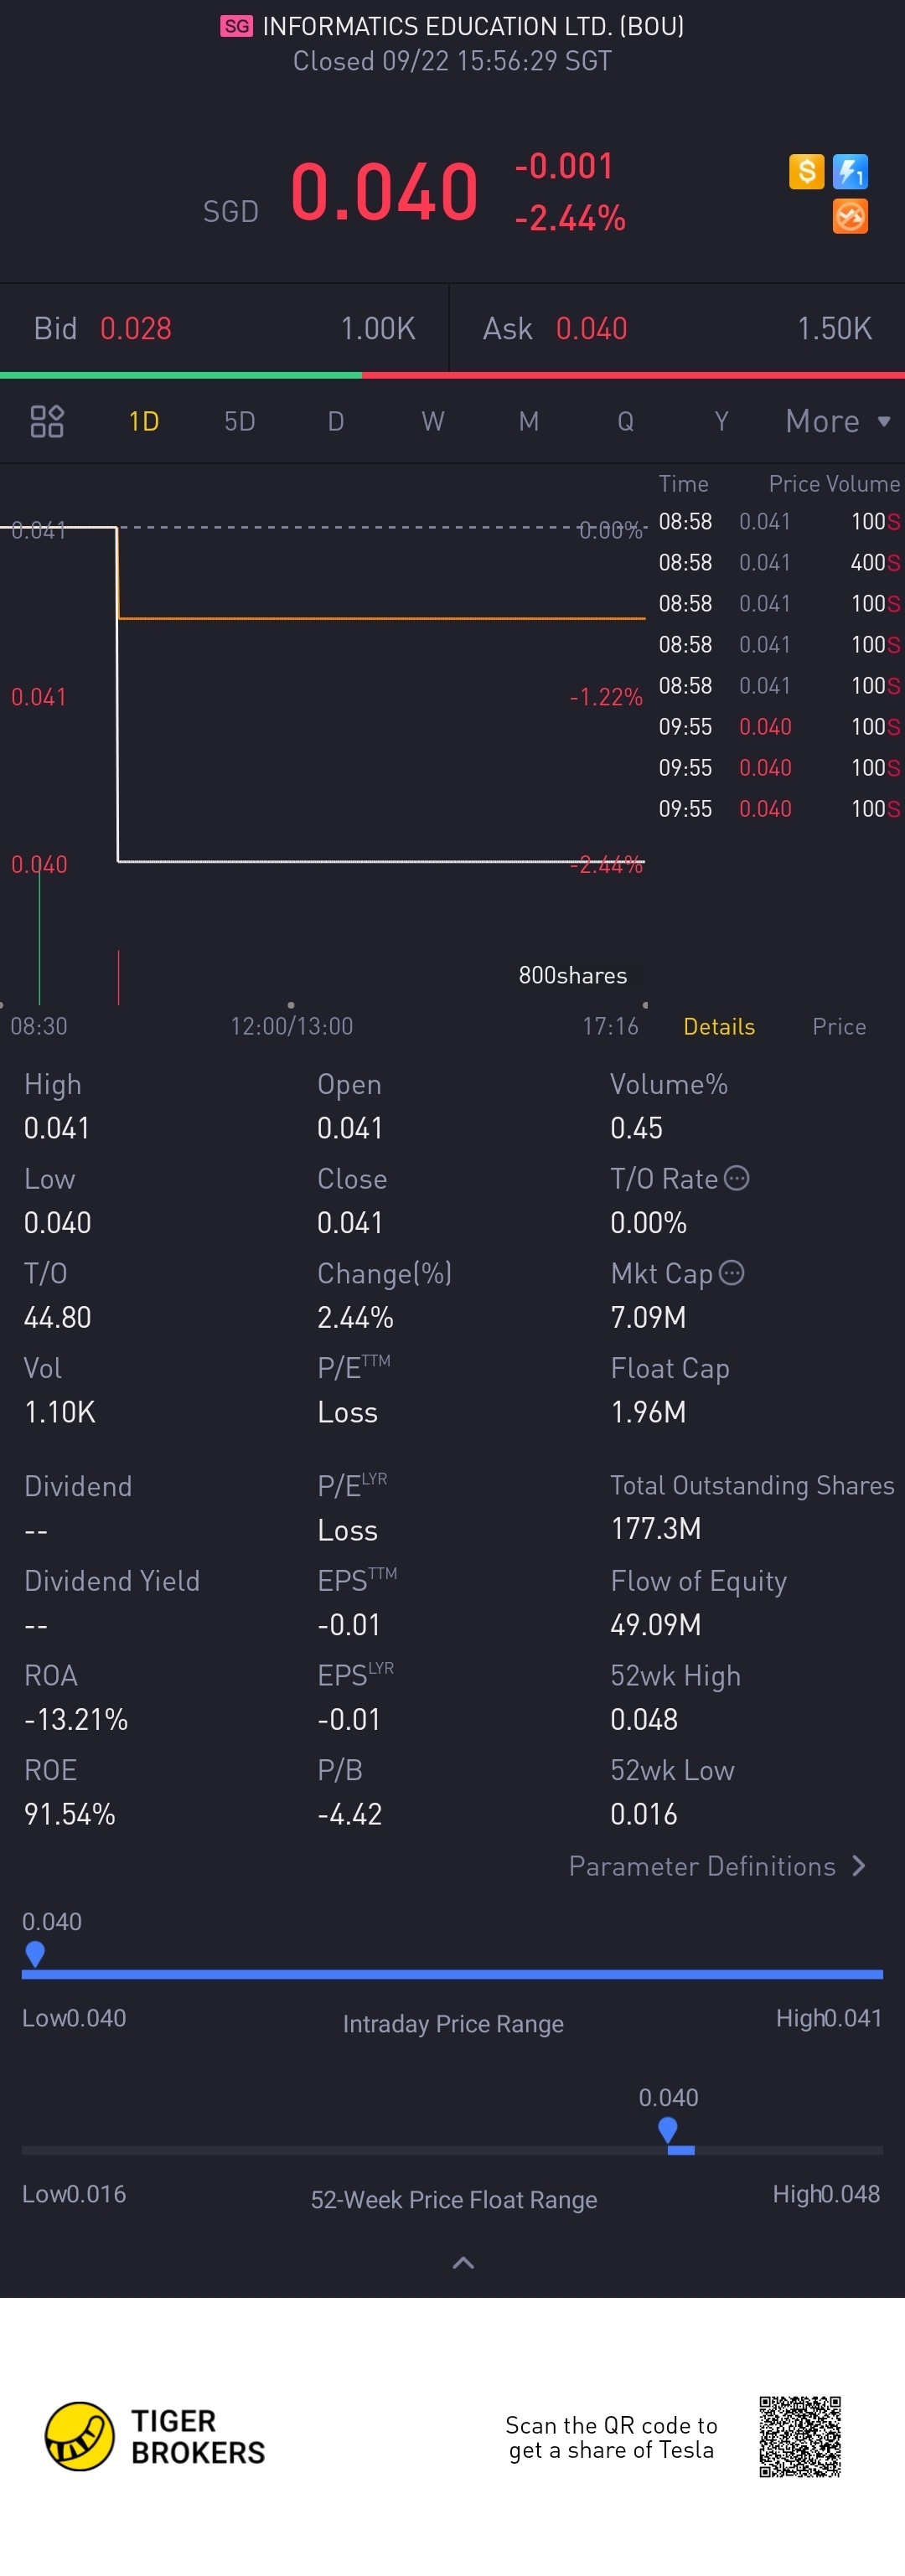The height and width of the screenshot is (2576, 905).
Task: Tap the Ask price 0.040 quote
Action: (591, 328)
